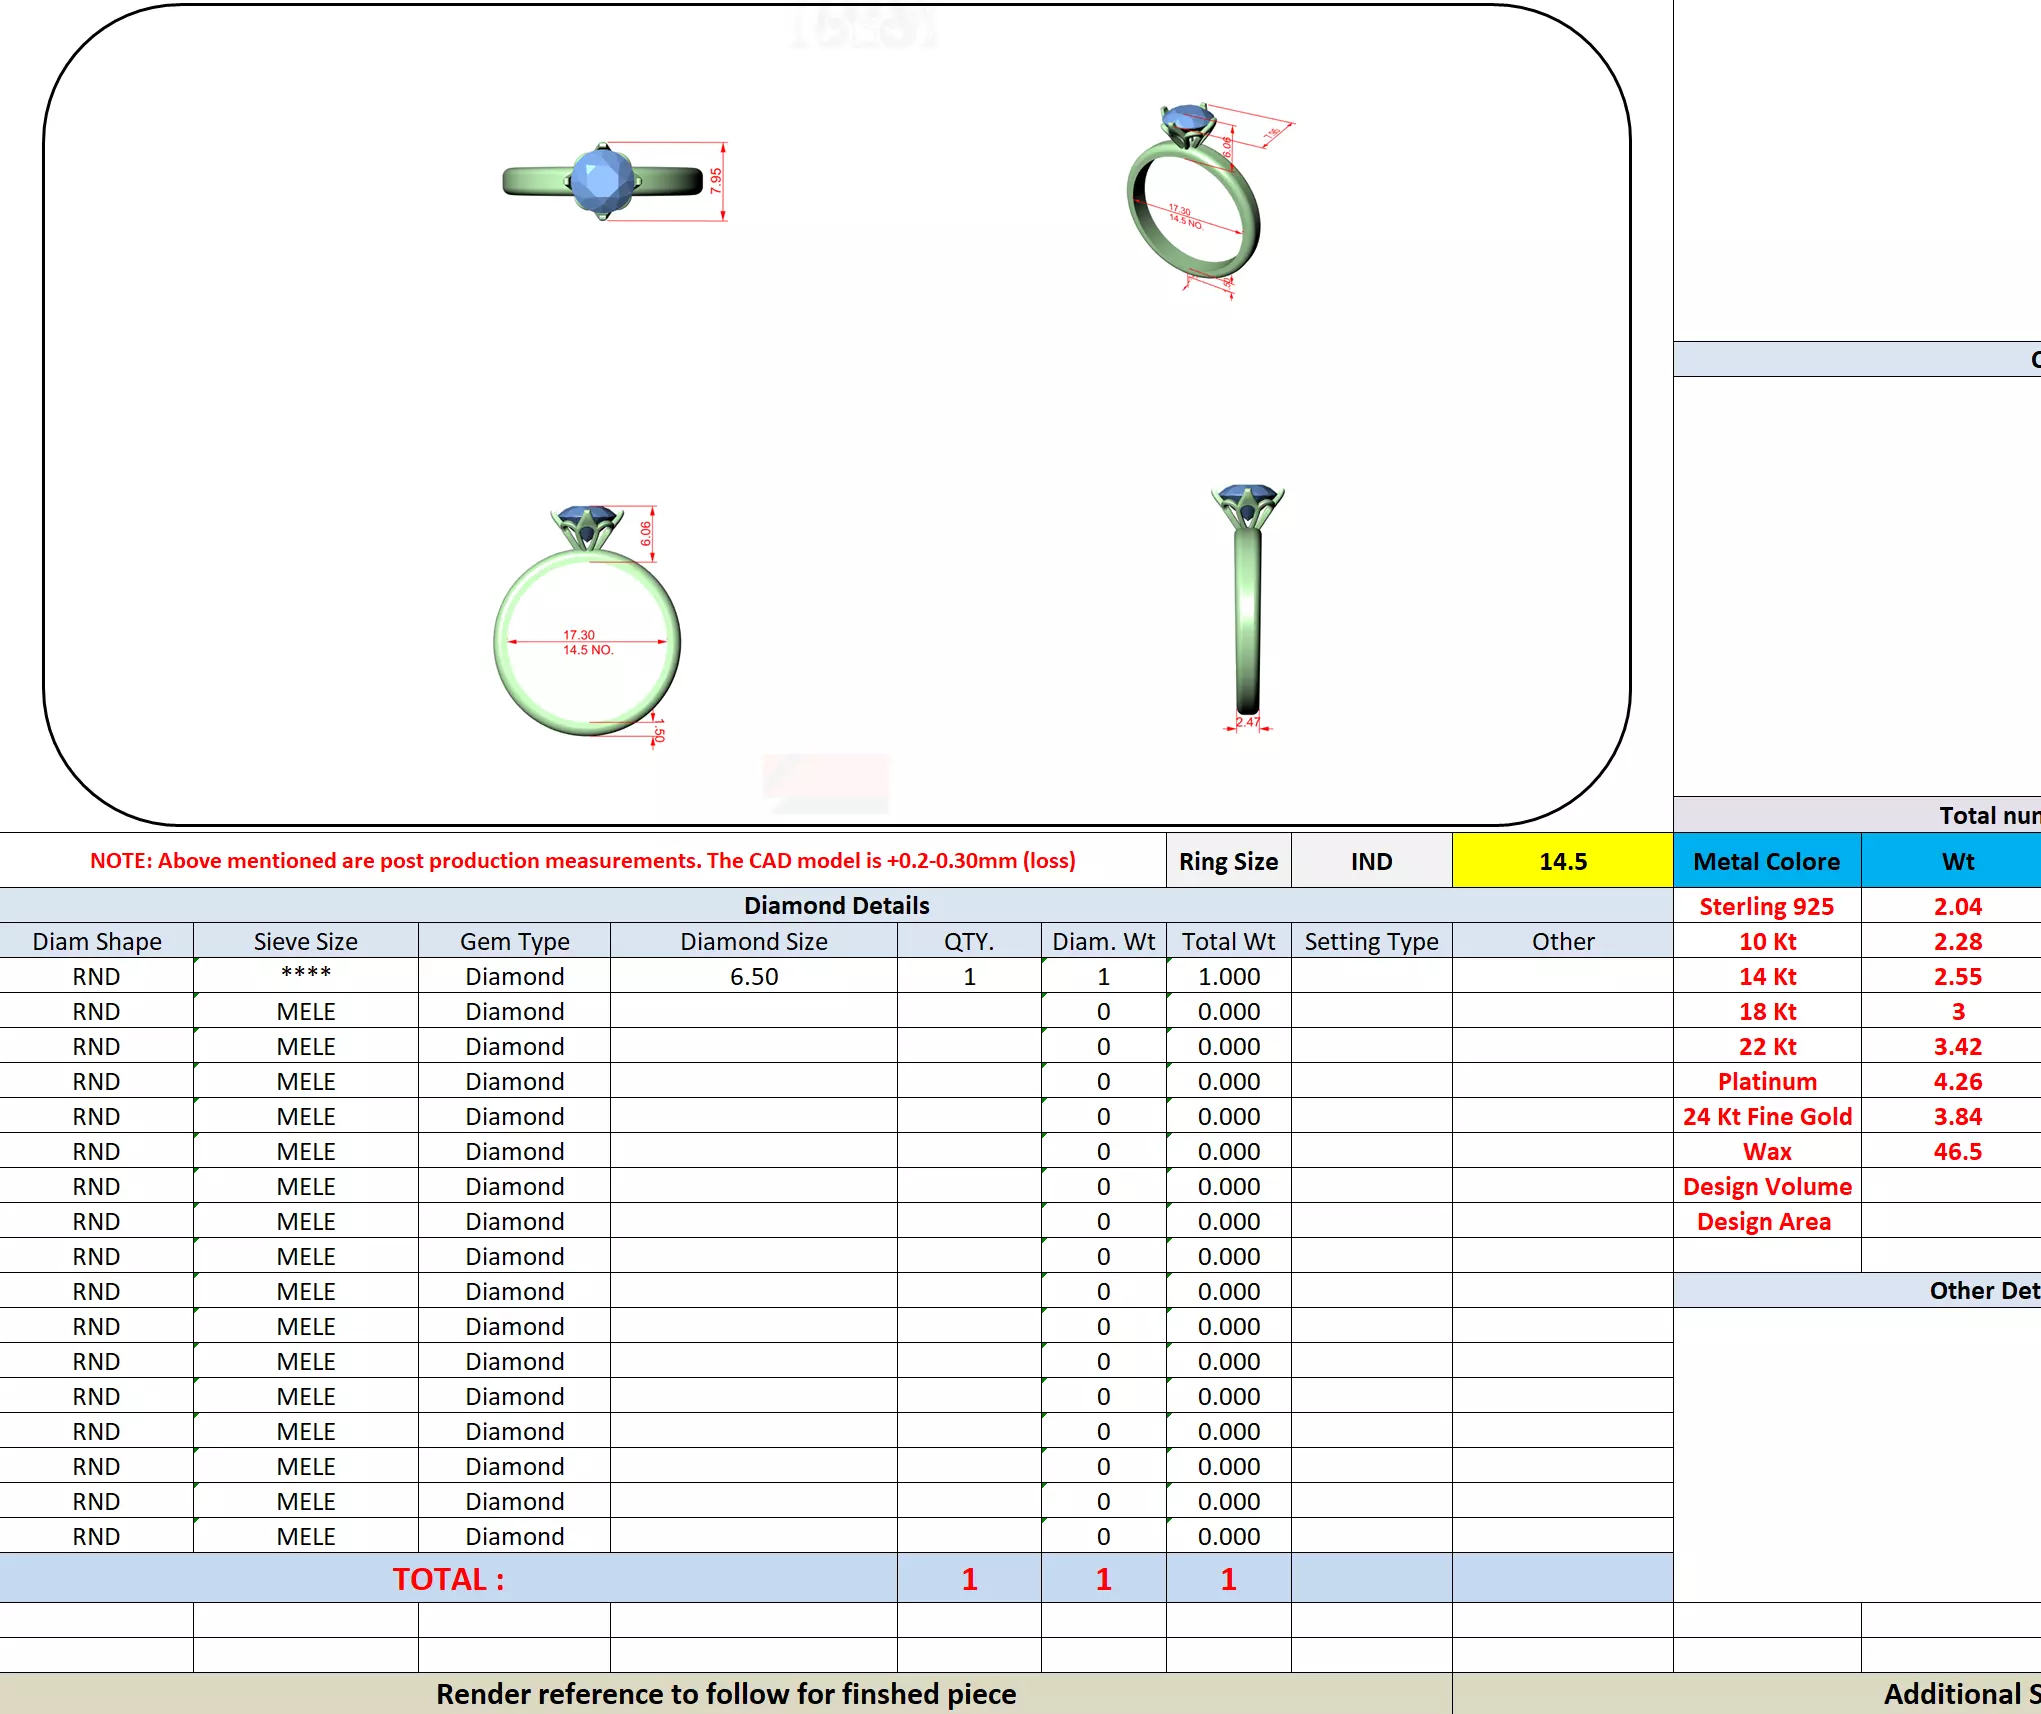Select the Sterling 925 row label

(x=1766, y=906)
